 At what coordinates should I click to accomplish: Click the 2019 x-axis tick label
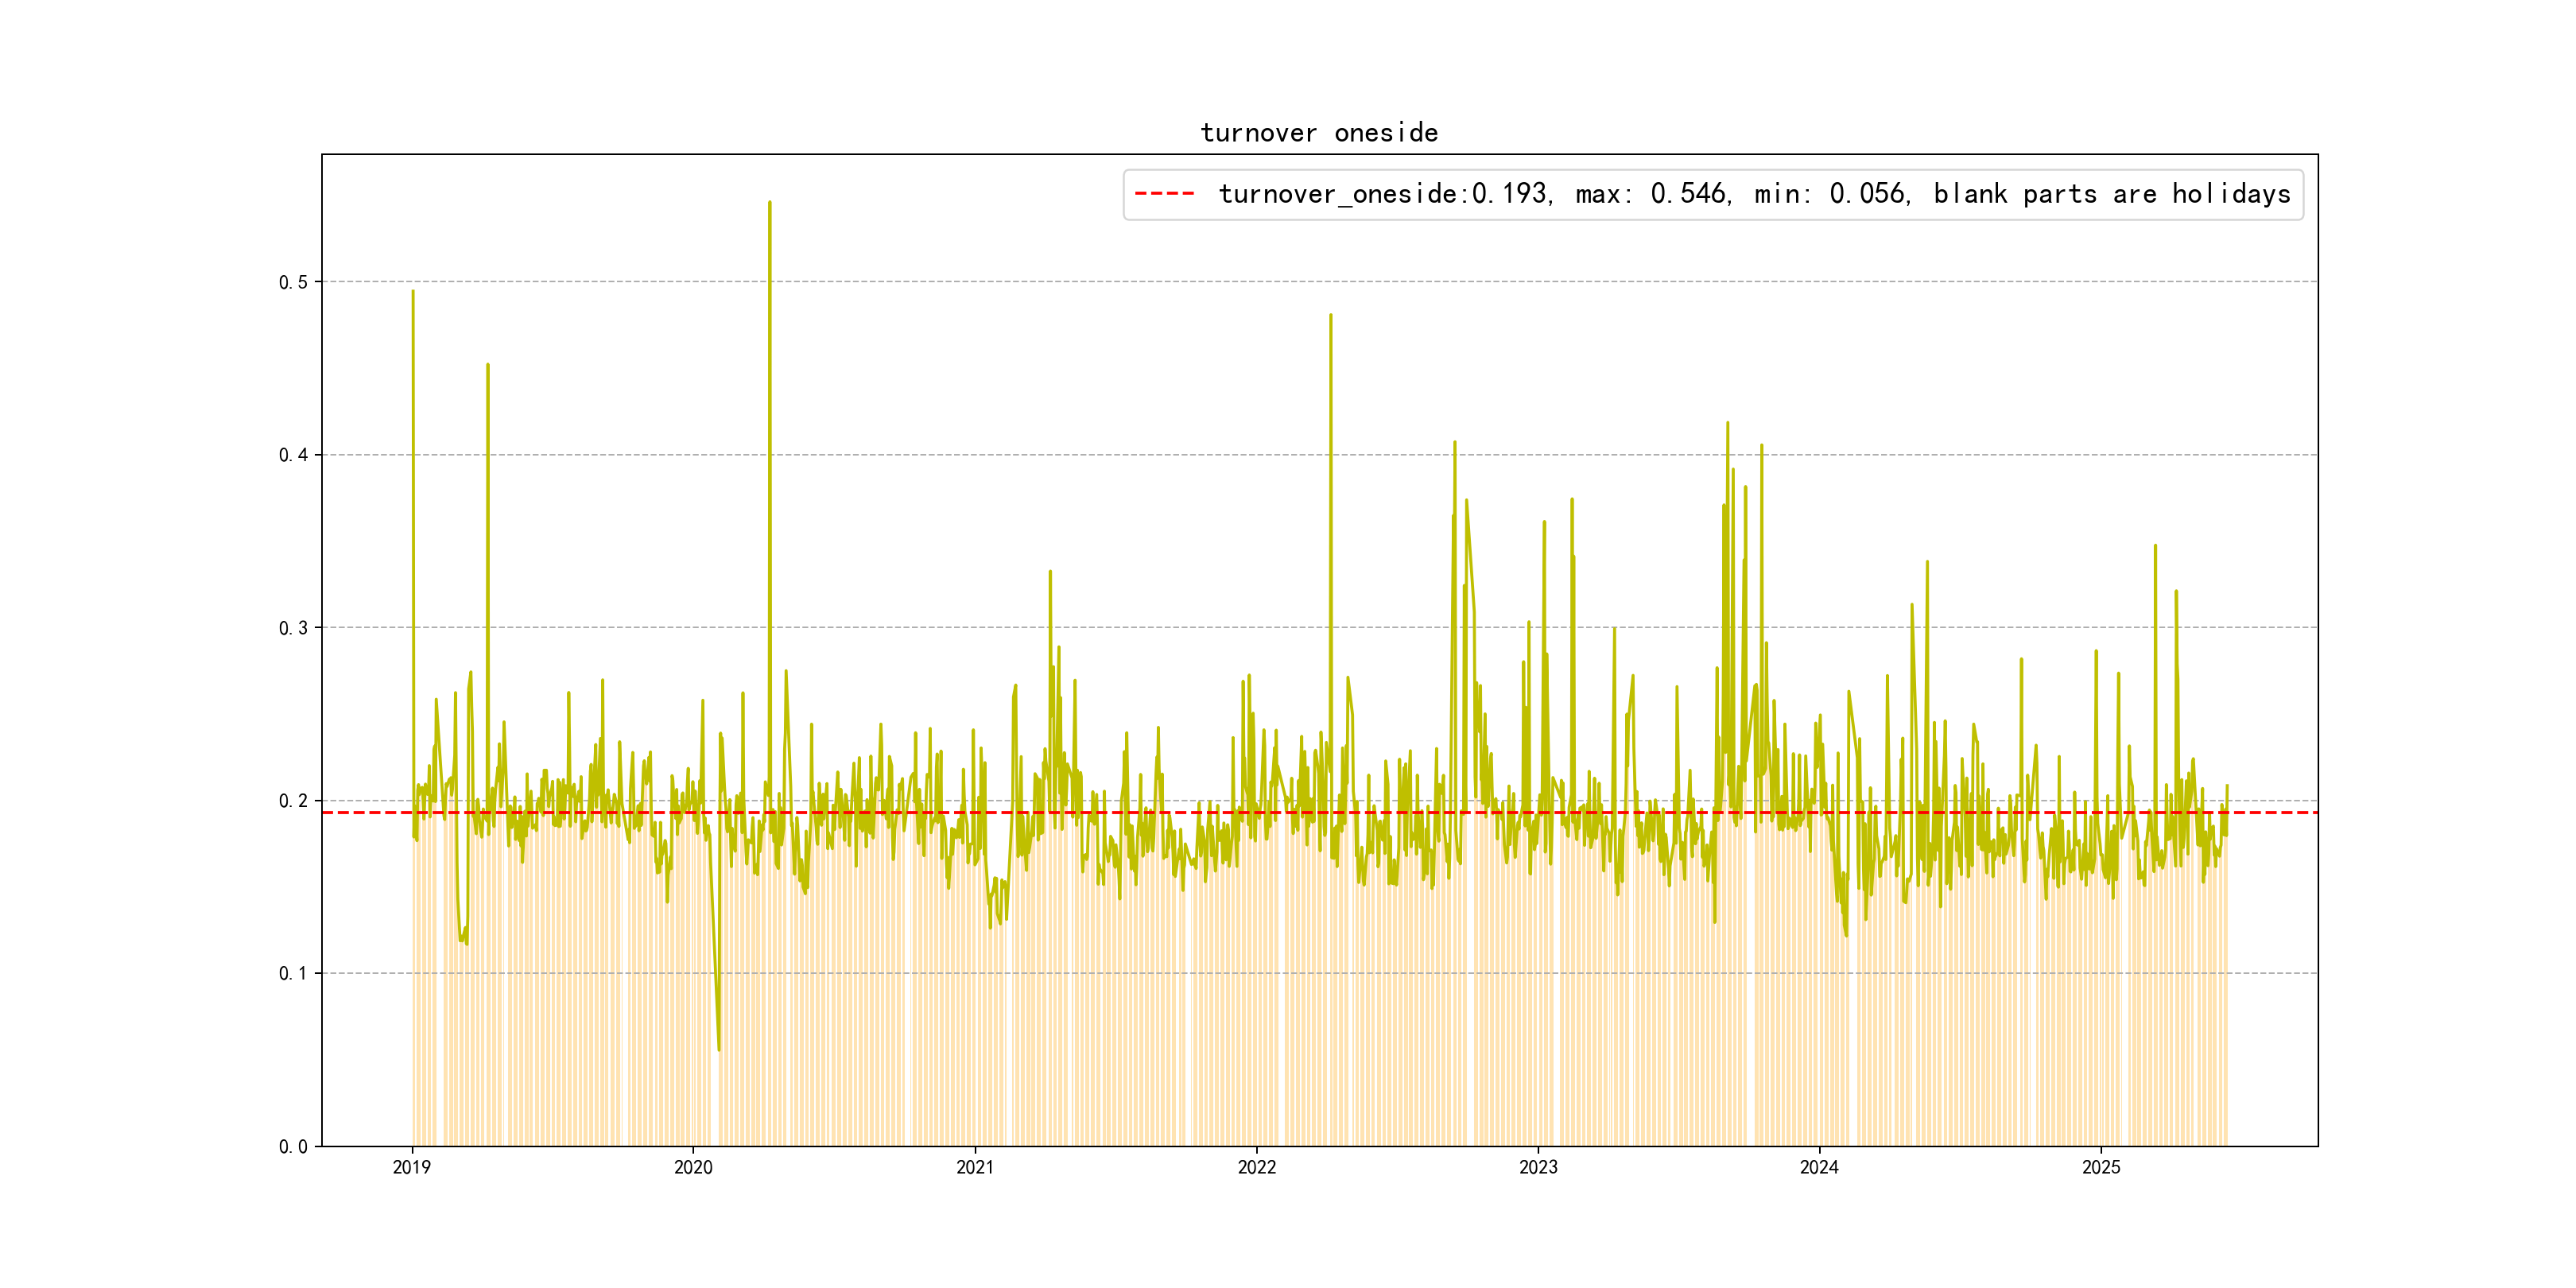(x=411, y=1167)
